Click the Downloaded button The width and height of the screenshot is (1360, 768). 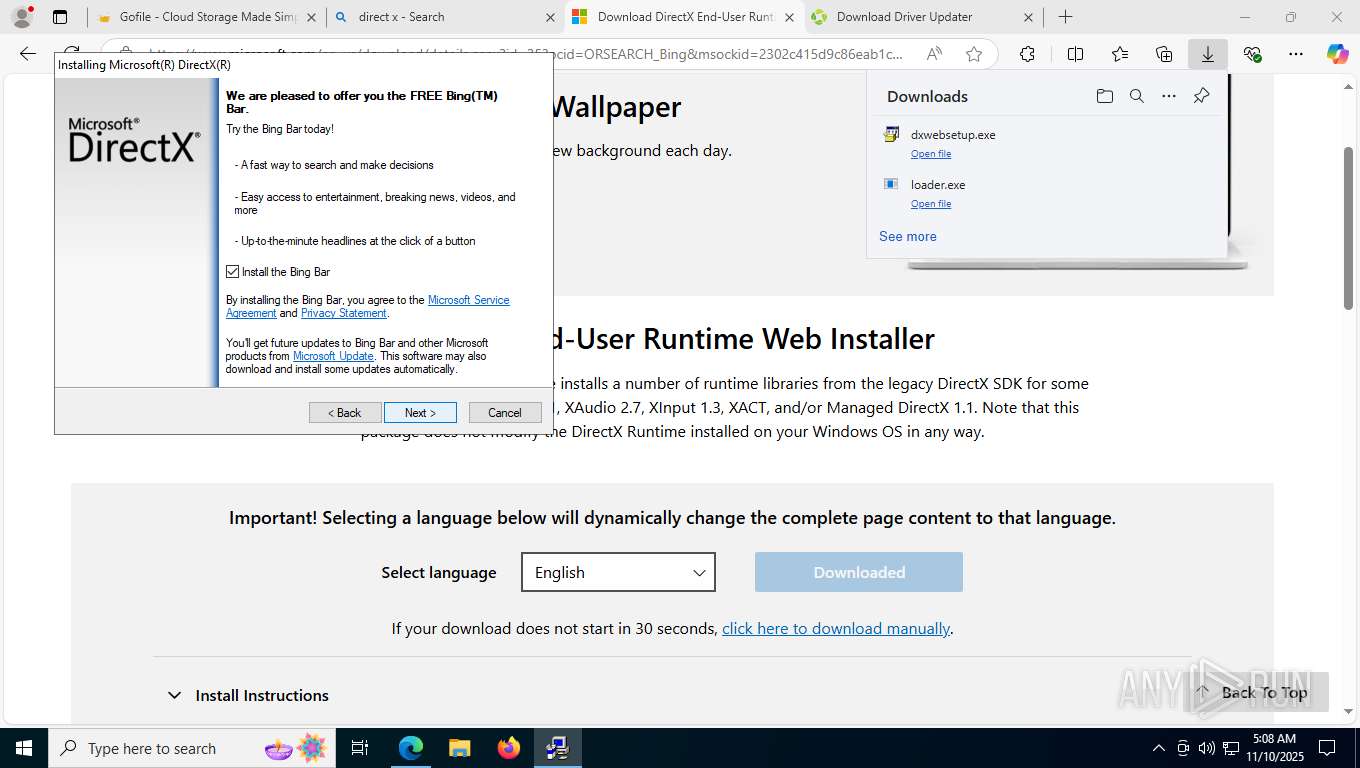859,572
